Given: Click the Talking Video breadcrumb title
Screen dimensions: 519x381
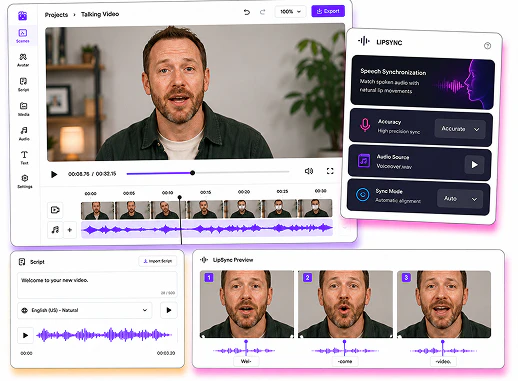Looking at the screenshot, I should point(100,14).
